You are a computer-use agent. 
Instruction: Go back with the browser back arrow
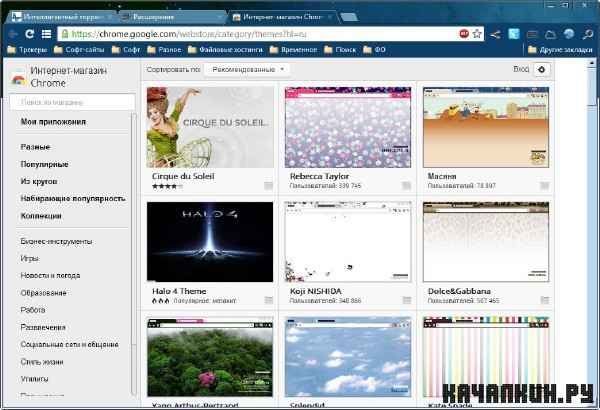click(x=13, y=34)
